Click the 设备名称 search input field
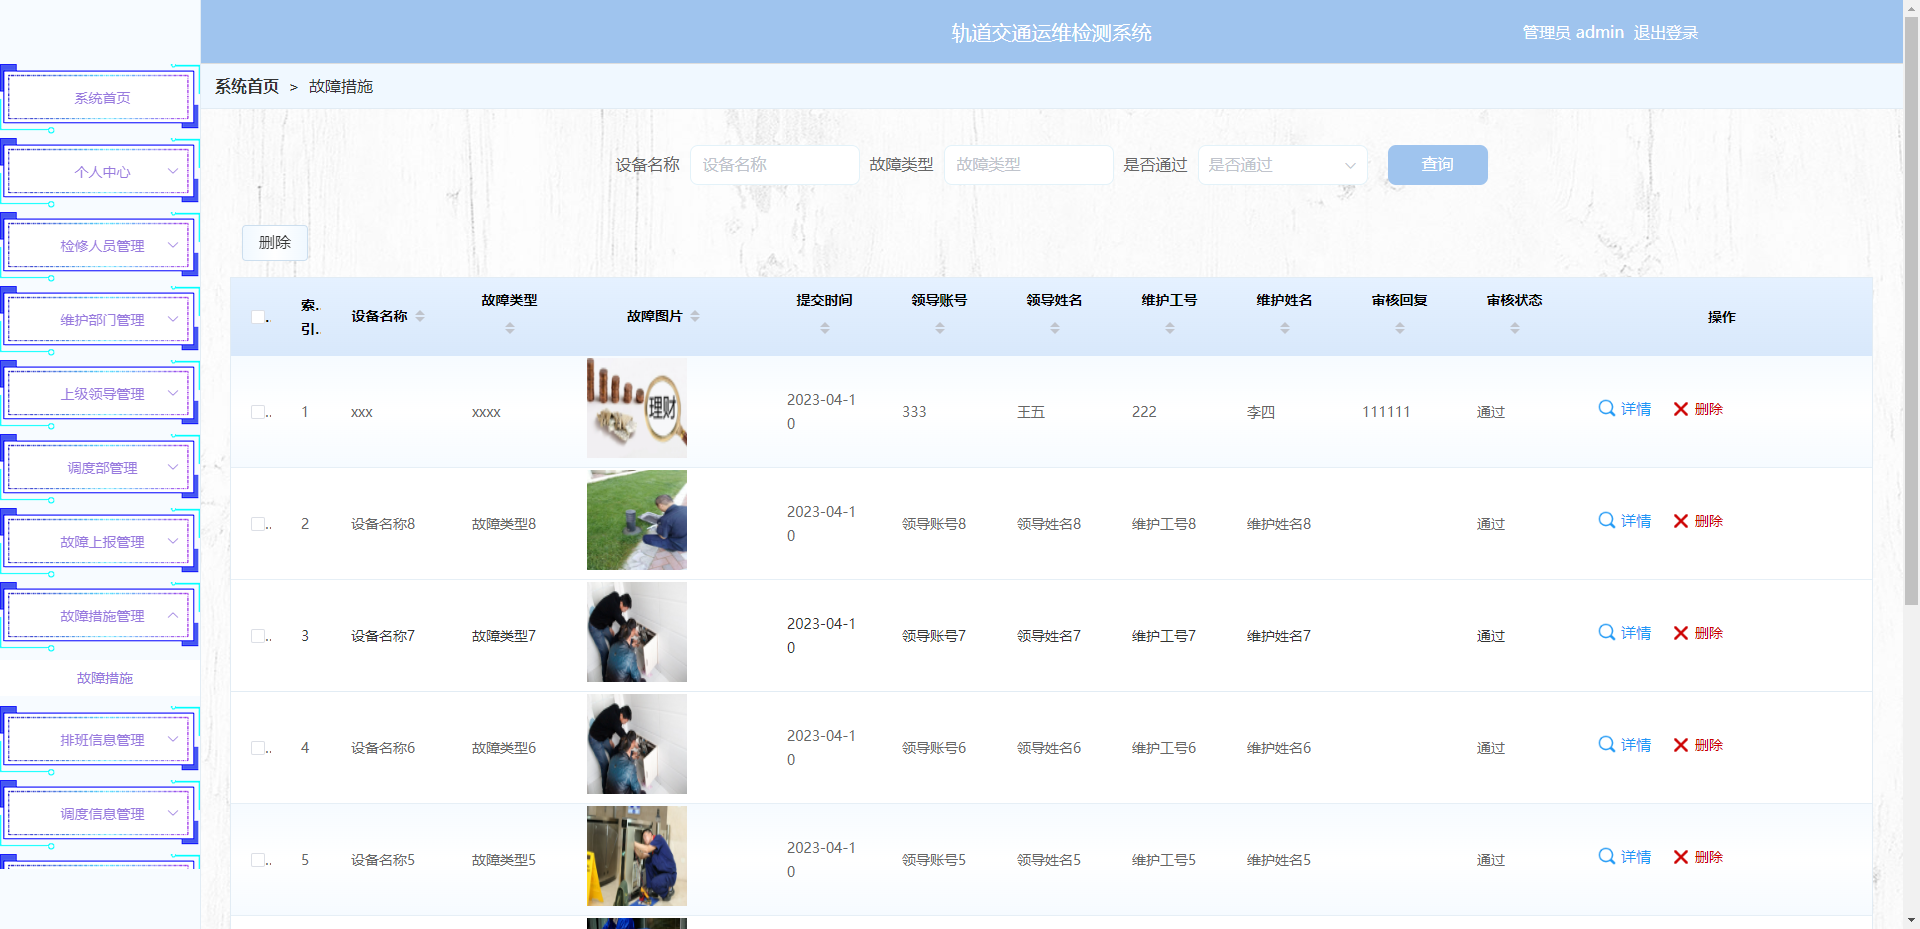This screenshot has height=929, width=1920. click(x=774, y=165)
